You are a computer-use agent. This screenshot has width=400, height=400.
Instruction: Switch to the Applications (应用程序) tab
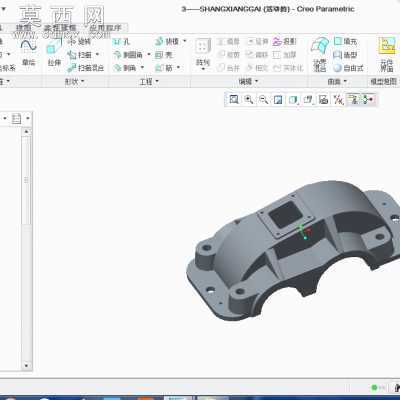pyautogui.click(x=105, y=28)
